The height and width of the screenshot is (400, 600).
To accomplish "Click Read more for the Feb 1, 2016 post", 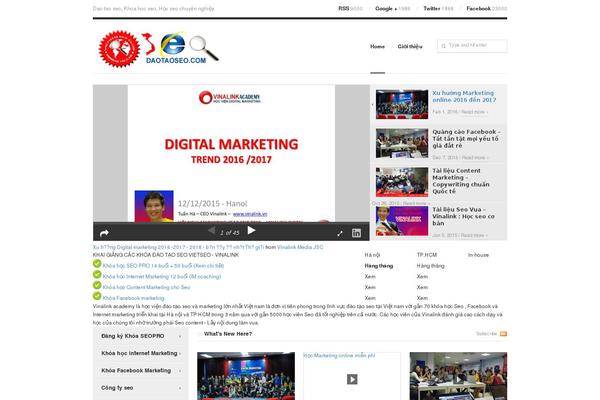I will [474, 112].
